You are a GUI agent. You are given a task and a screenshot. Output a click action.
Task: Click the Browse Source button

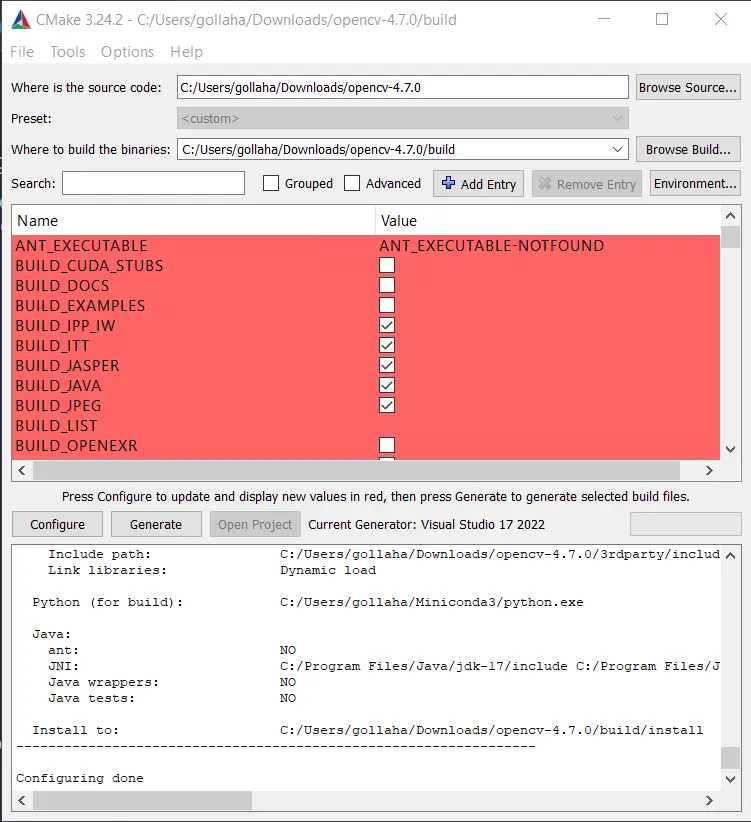688,88
